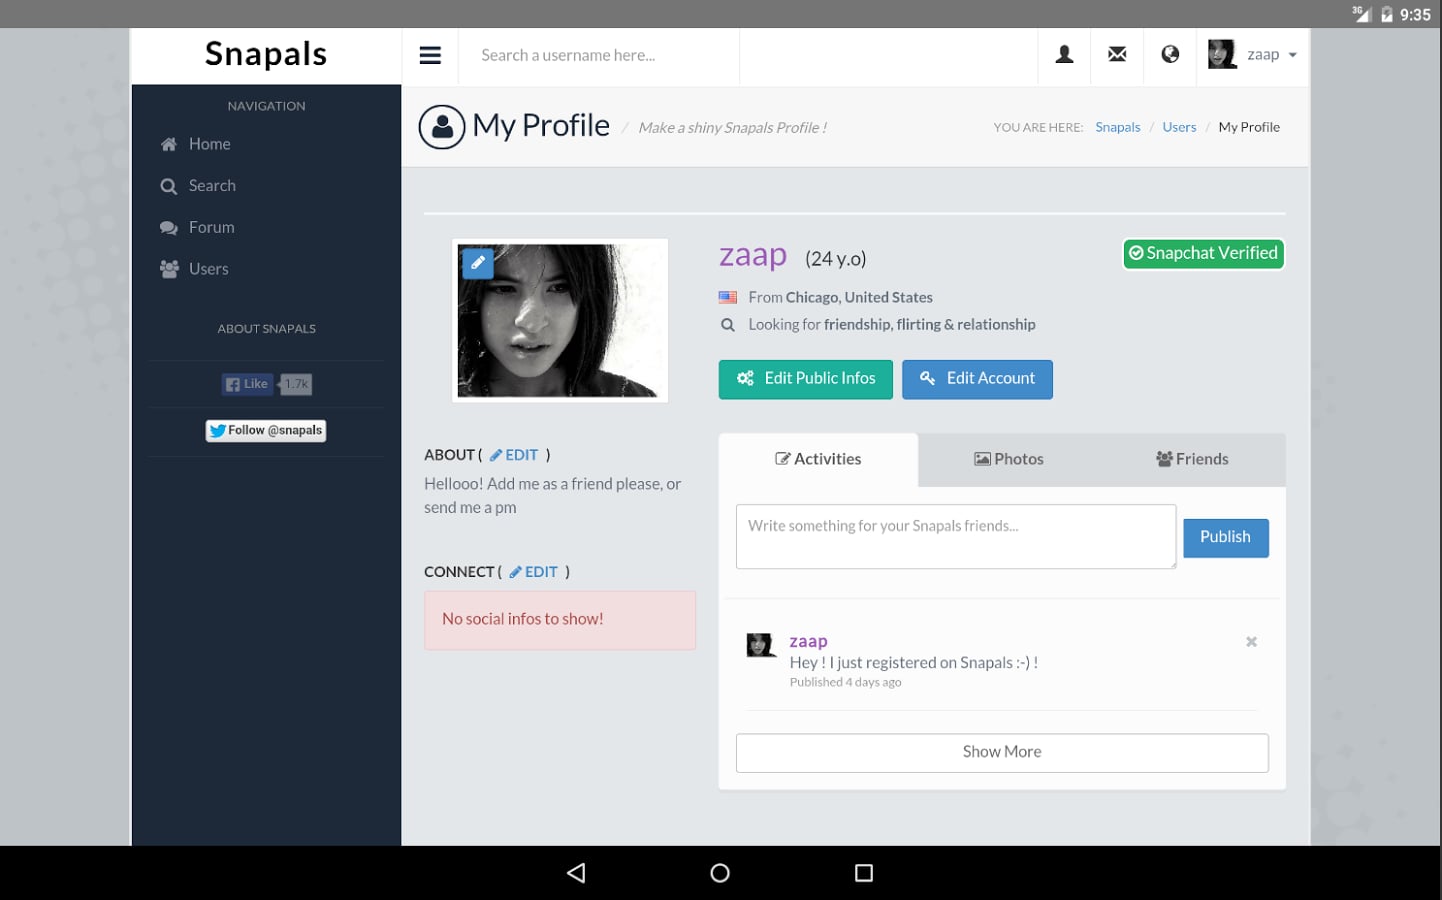Click ABOUT SNAPALS sidebar heading

(x=266, y=329)
